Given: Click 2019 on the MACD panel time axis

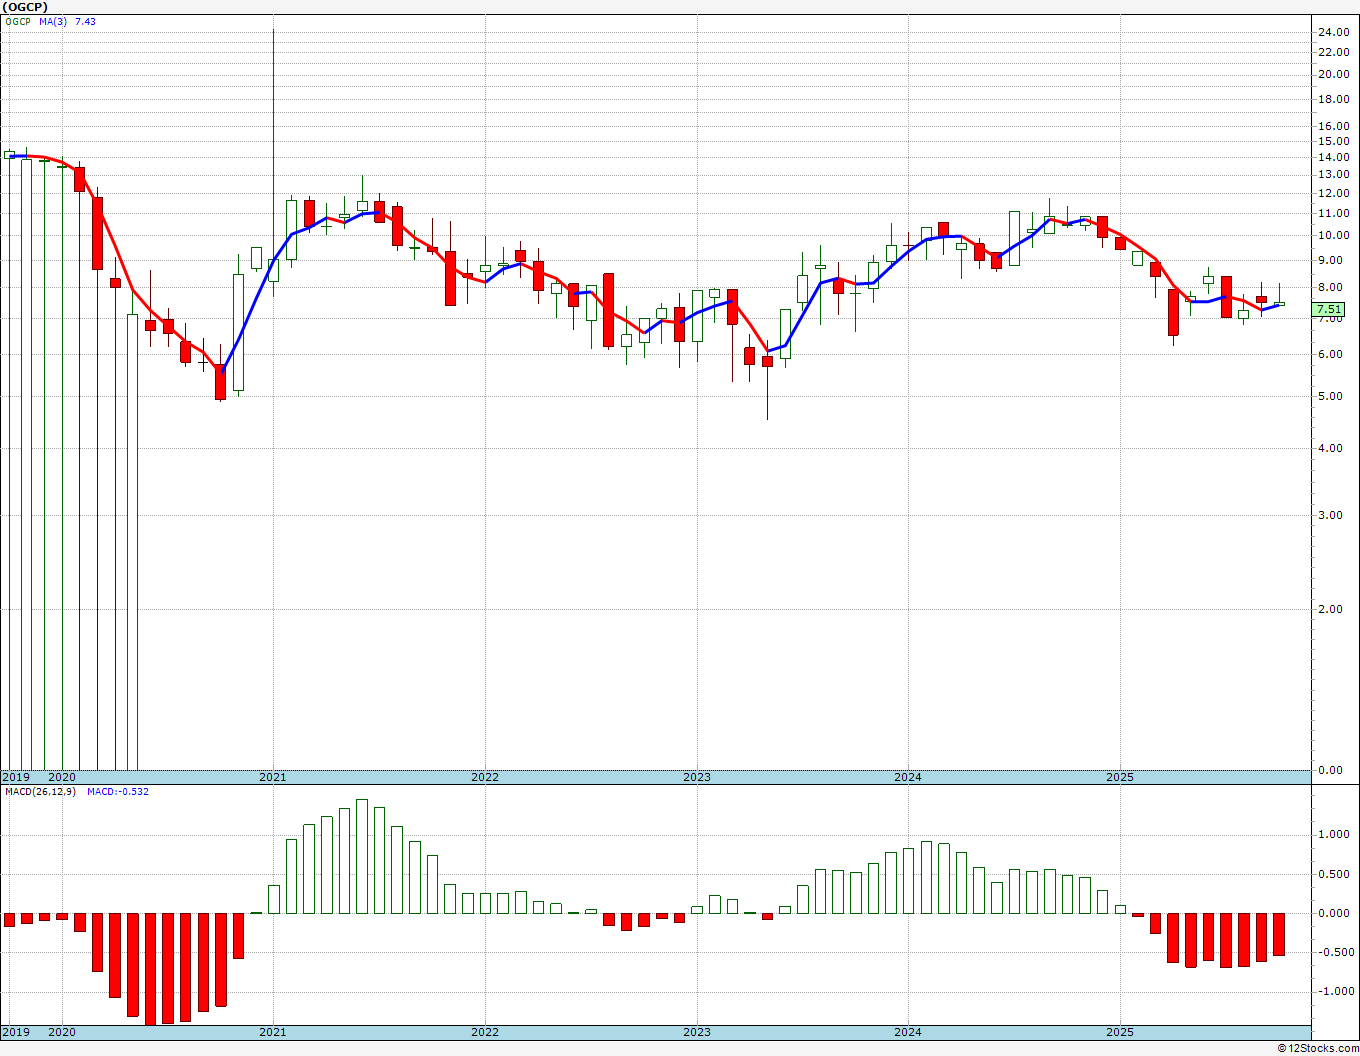Looking at the screenshot, I should pos(15,1032).
